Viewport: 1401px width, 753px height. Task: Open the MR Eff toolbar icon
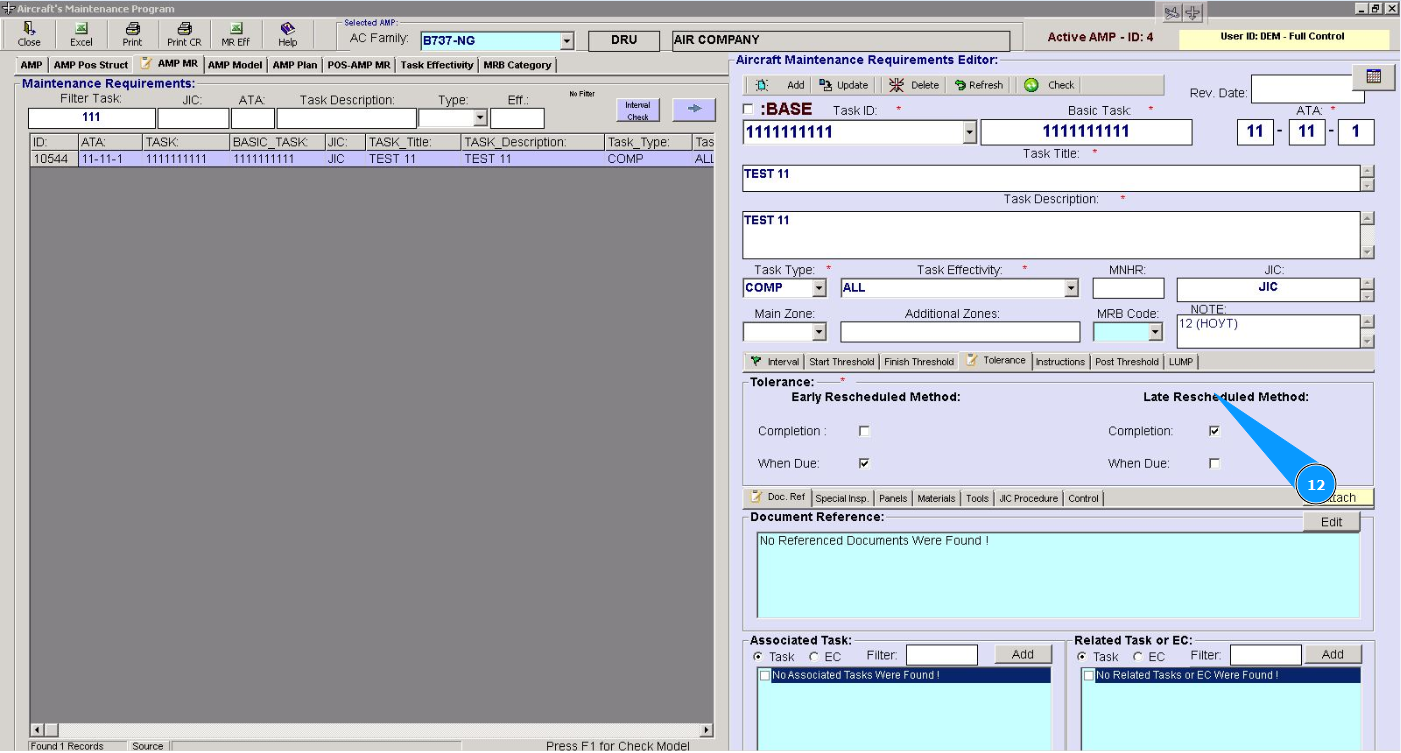pyautogui.click(x=236, y=34)
